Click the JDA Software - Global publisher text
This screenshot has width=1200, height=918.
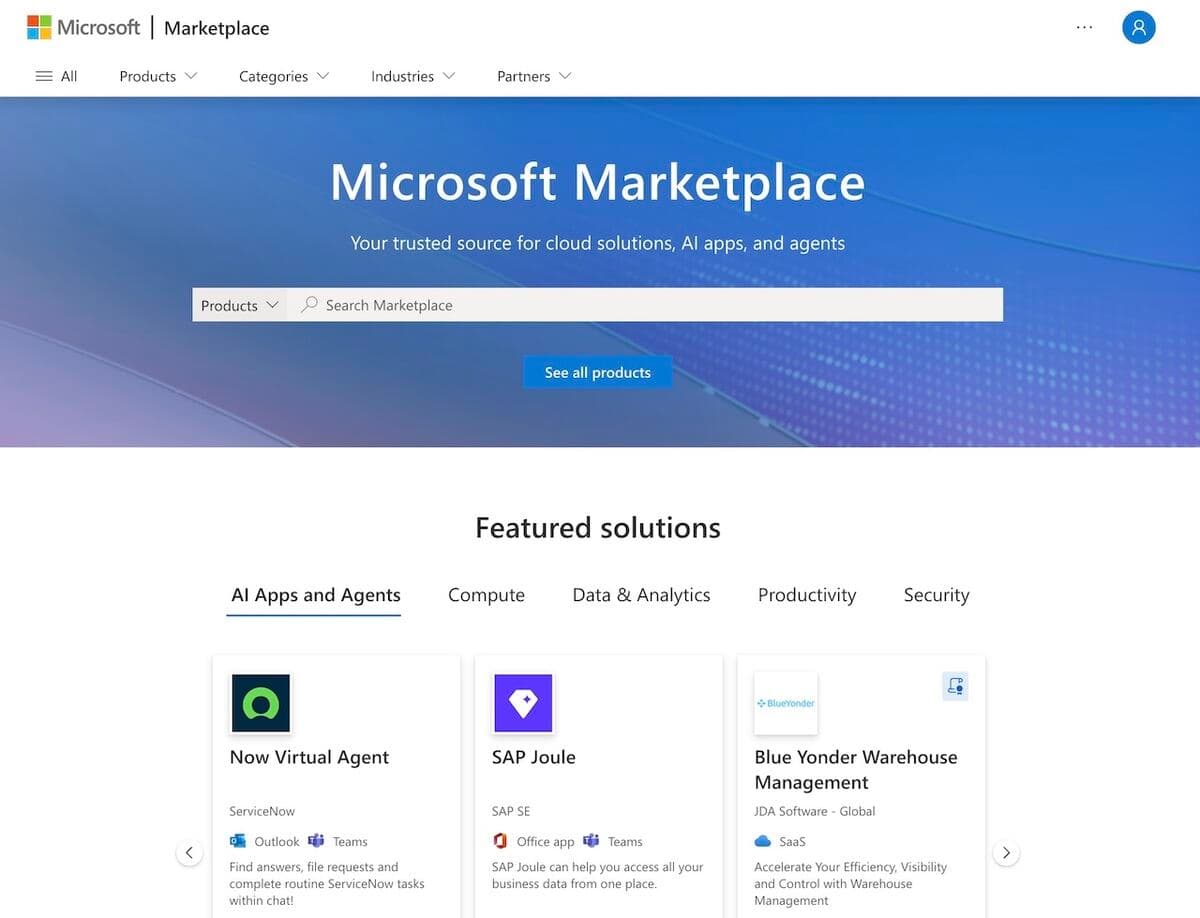click(815, 811)
